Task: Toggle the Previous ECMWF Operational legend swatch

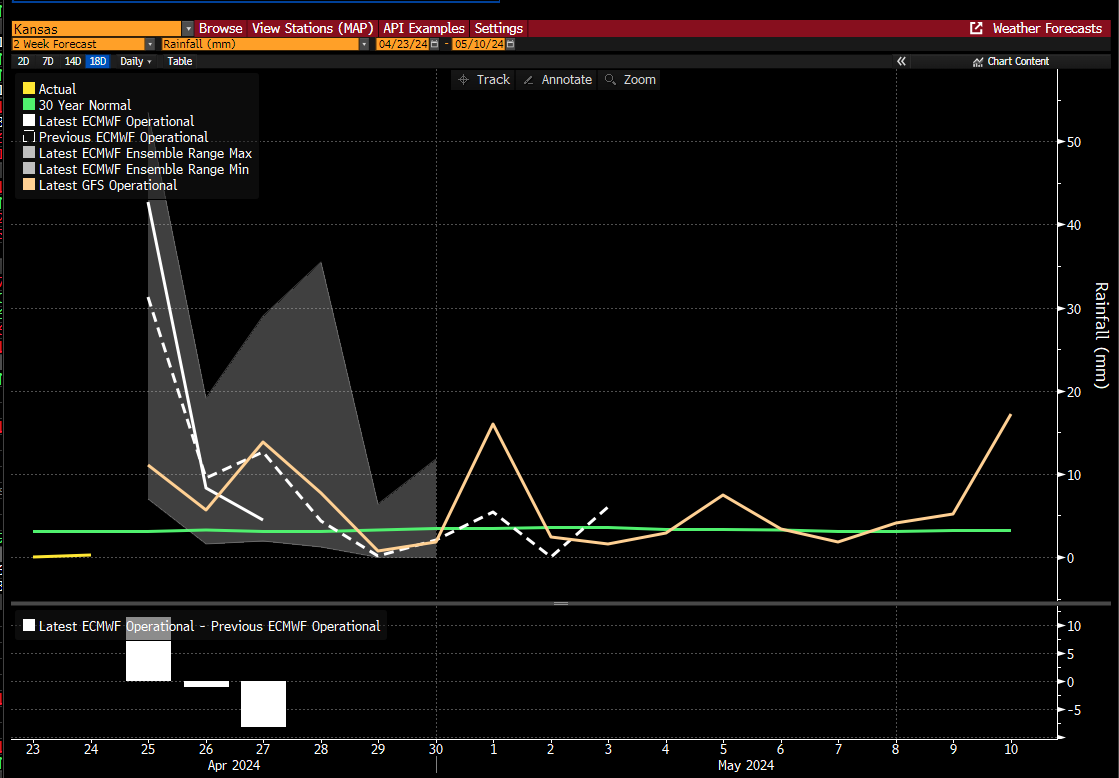Action: [x=29, y=137]
